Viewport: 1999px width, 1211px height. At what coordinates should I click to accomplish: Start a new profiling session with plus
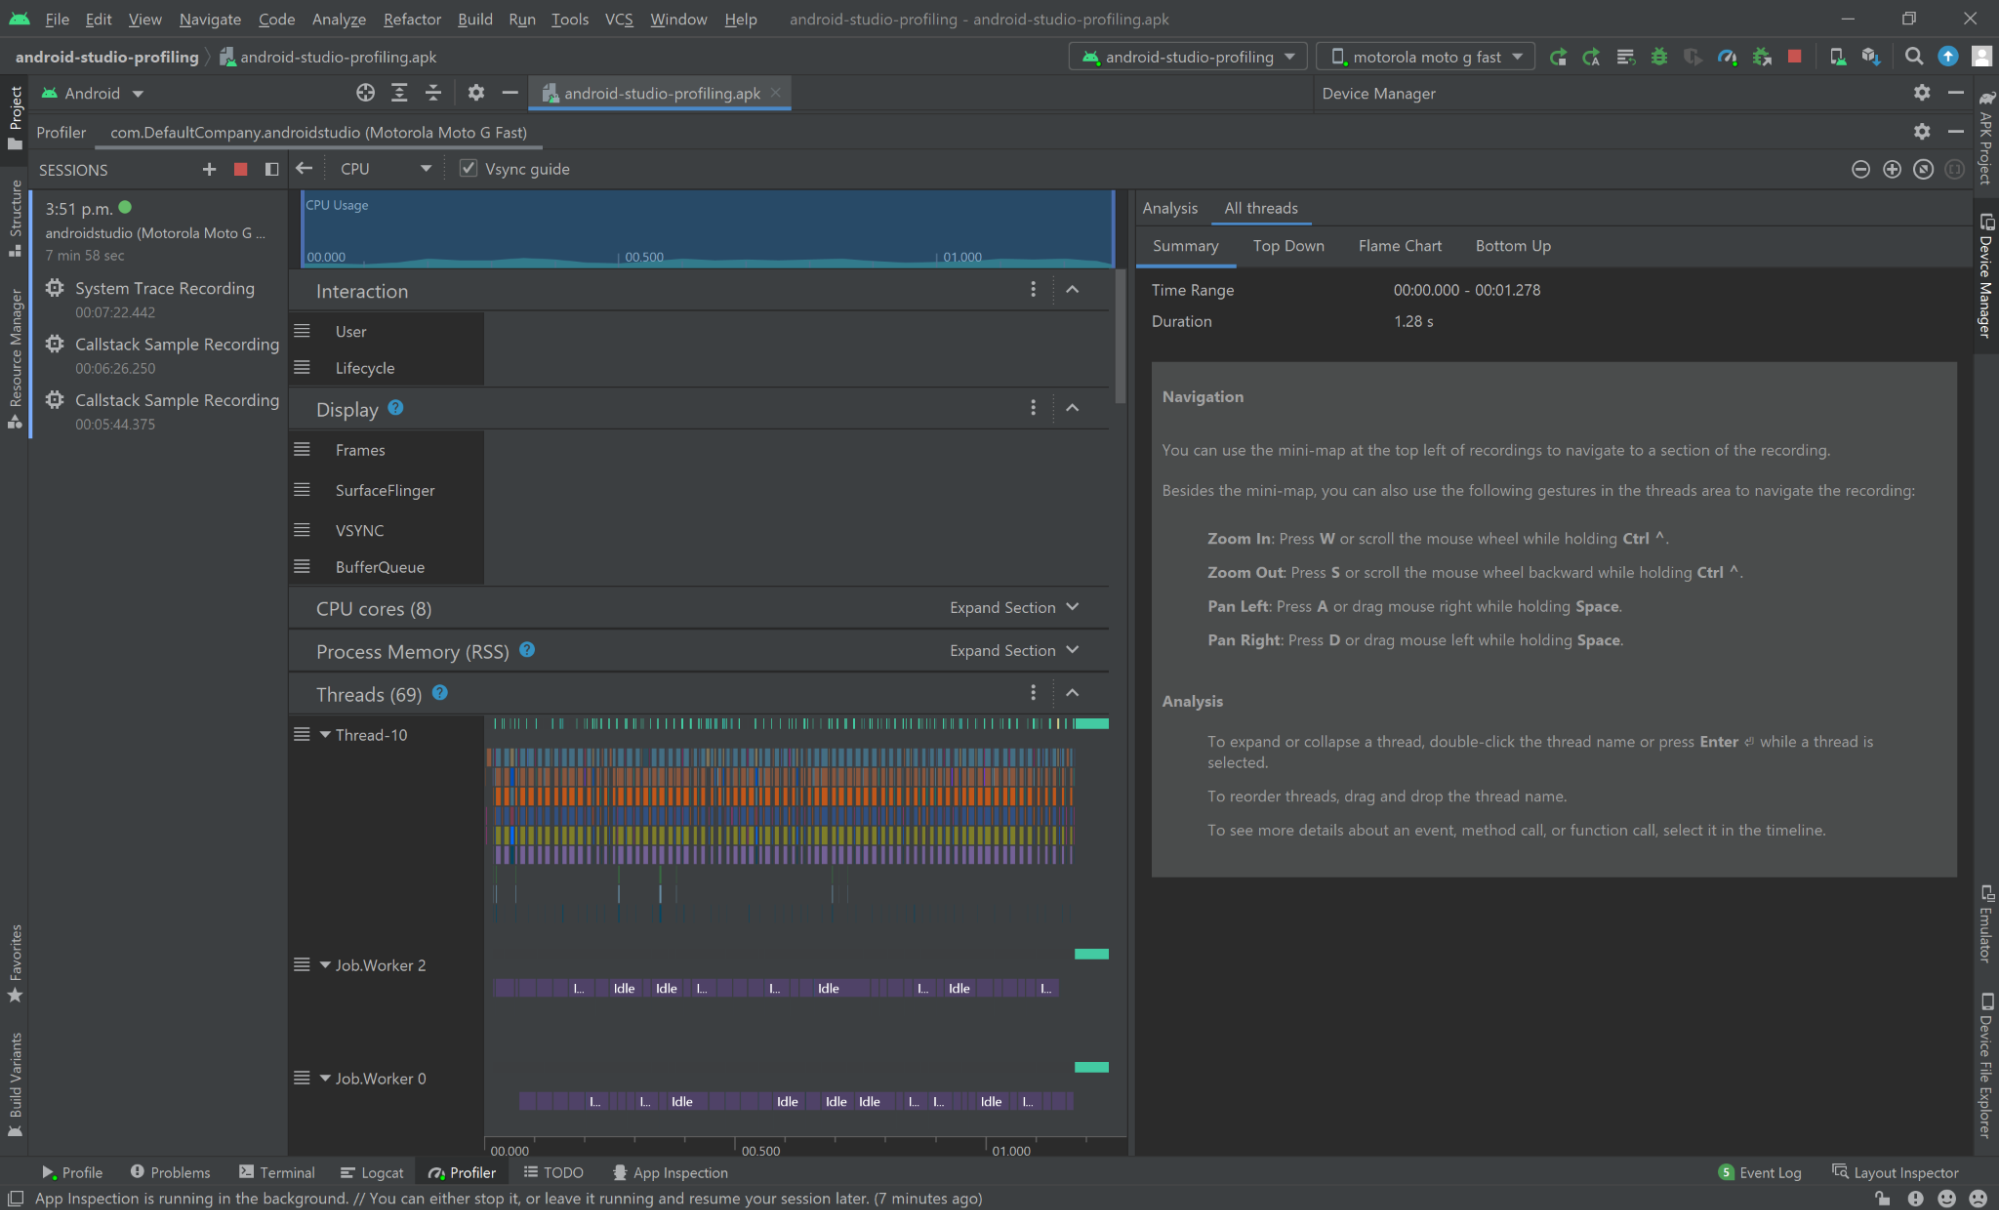click(x=209, y=169)
